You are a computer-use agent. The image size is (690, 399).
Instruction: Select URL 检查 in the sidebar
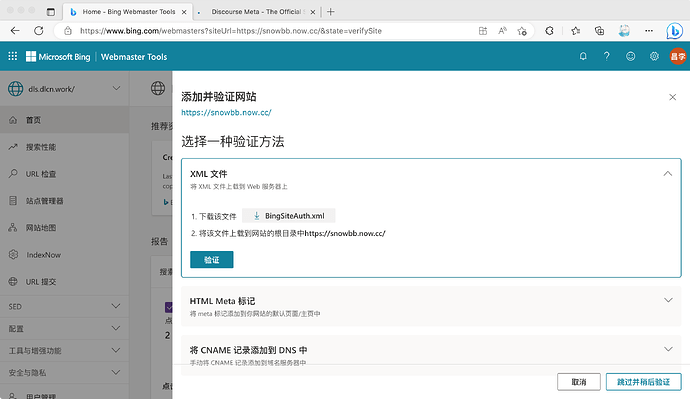pyautogui.click(x=64, y=174)
